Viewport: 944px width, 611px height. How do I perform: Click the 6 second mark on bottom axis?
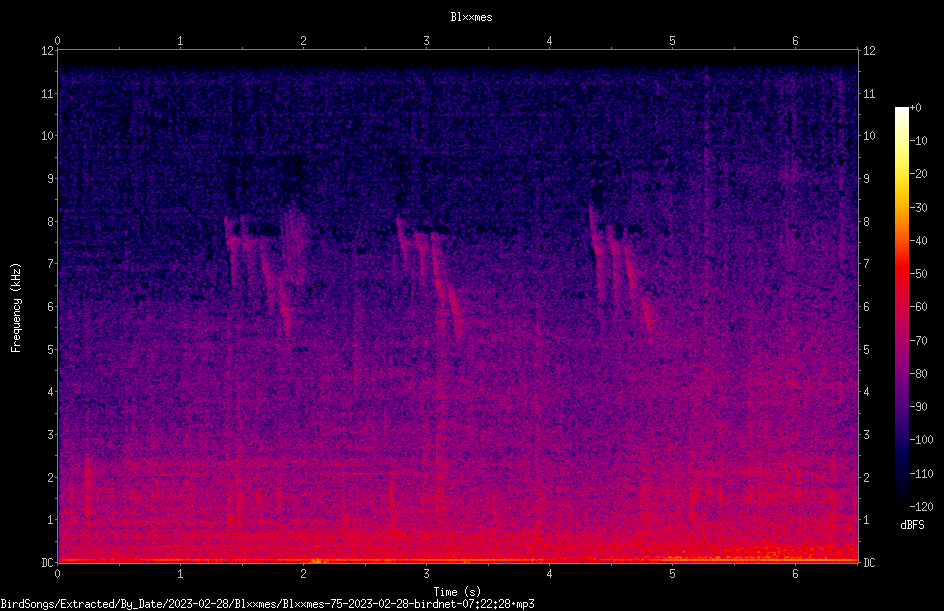click(795, 574)
